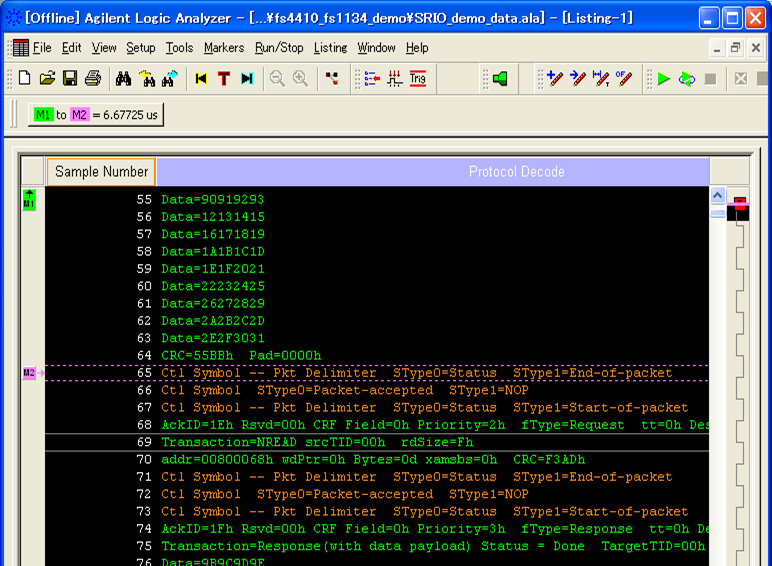Click the marker properties pencil icon
Screen dimensions: 772x566
tap(624, 79)
